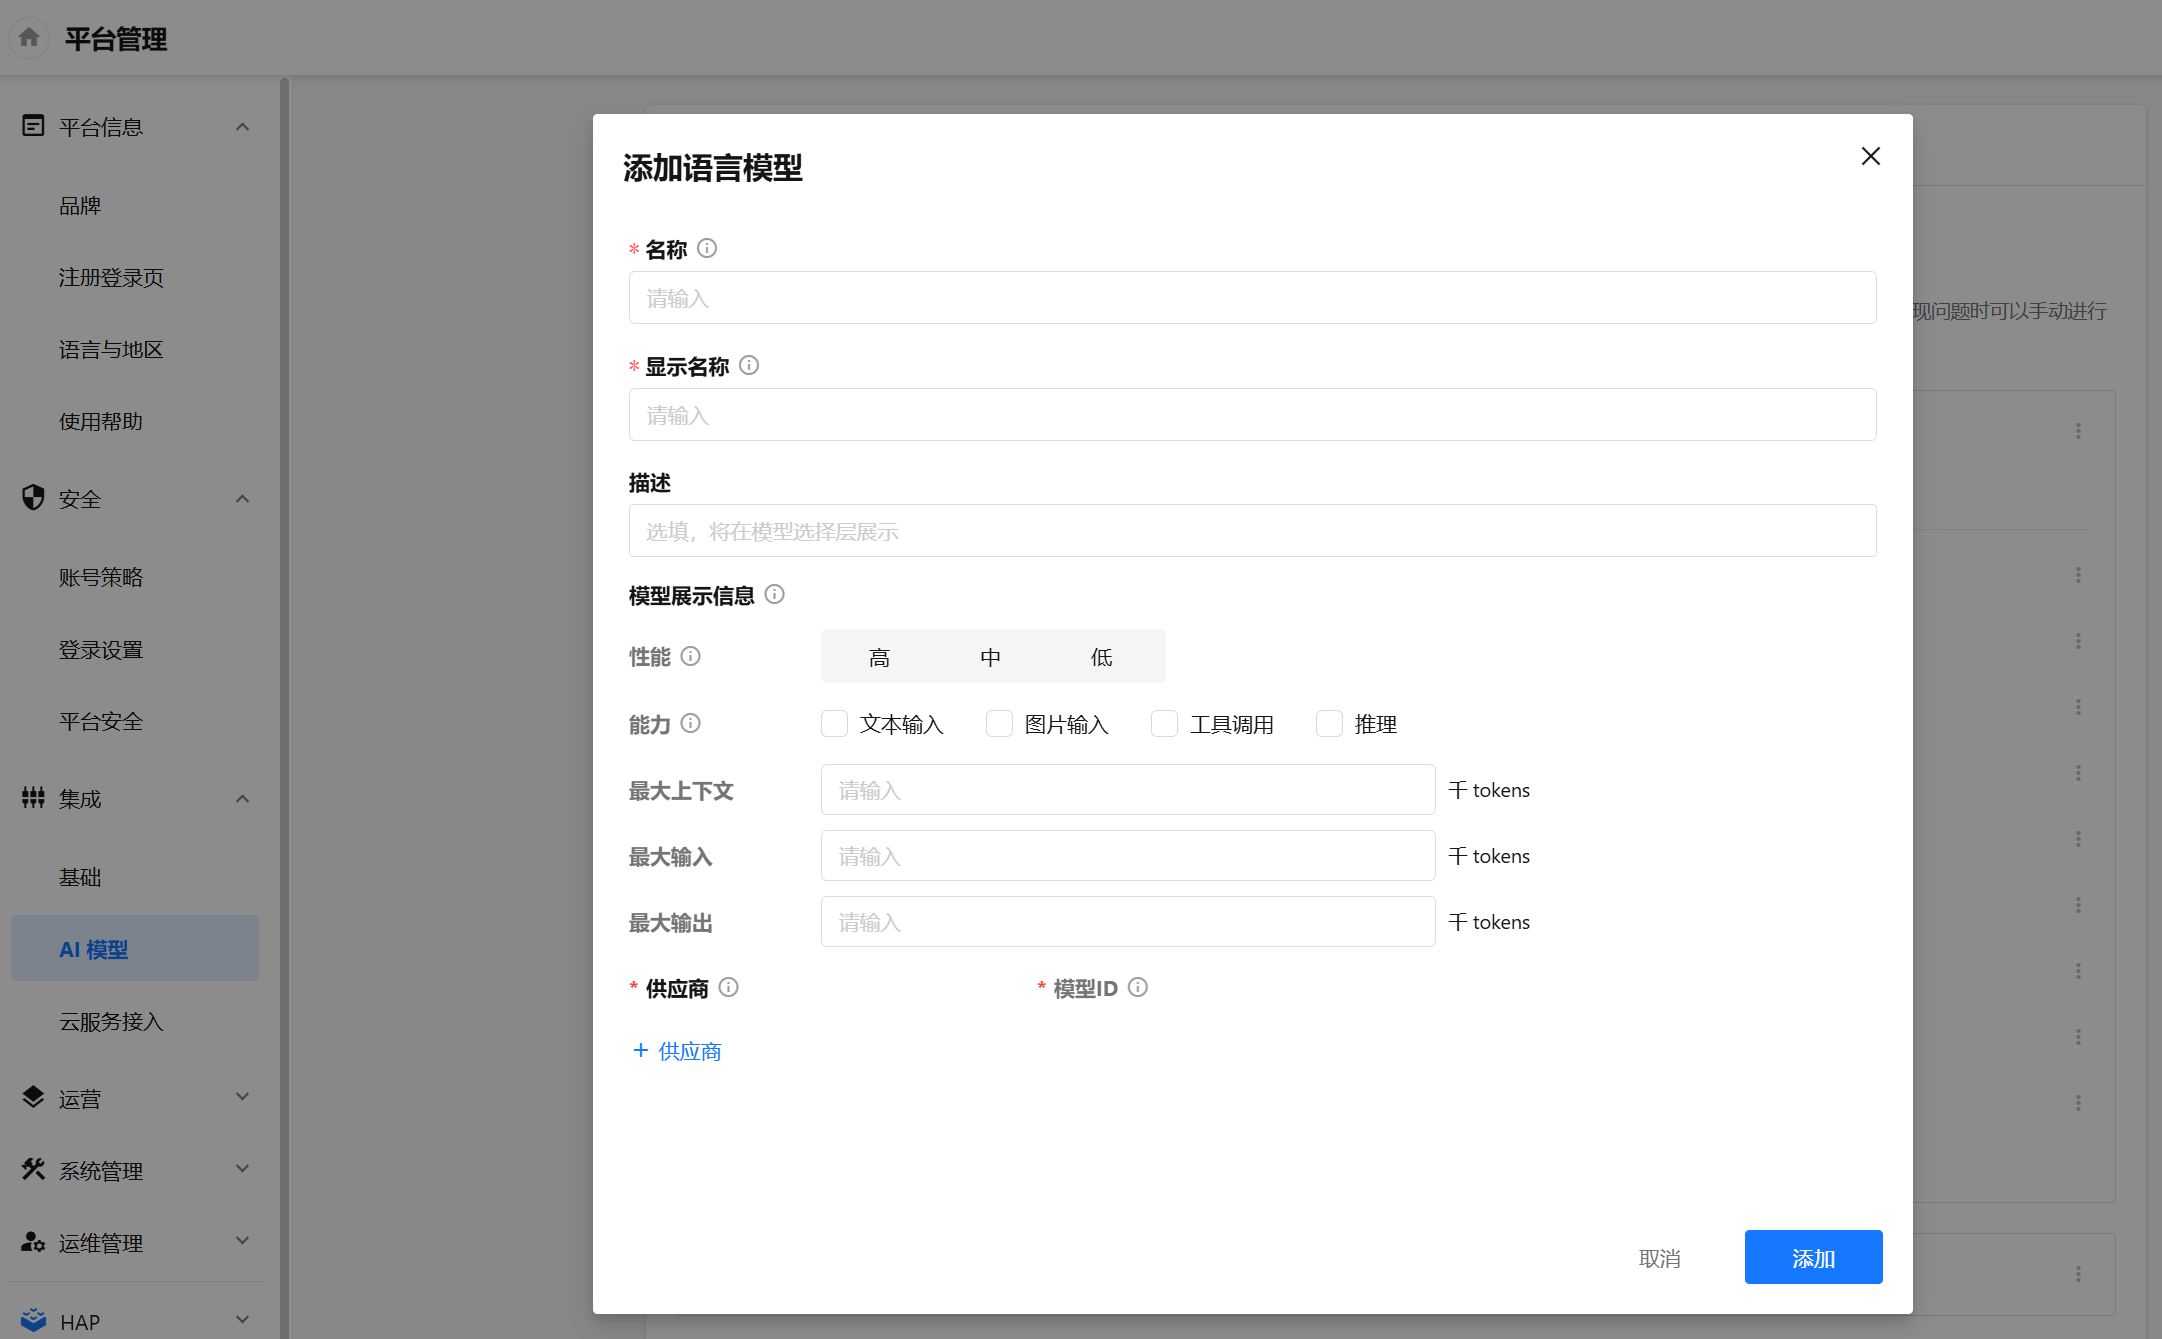This screenshot has width=2162, height=1339.
Task: Show info tooltip next to 性能
Action: tap(691, 656)
